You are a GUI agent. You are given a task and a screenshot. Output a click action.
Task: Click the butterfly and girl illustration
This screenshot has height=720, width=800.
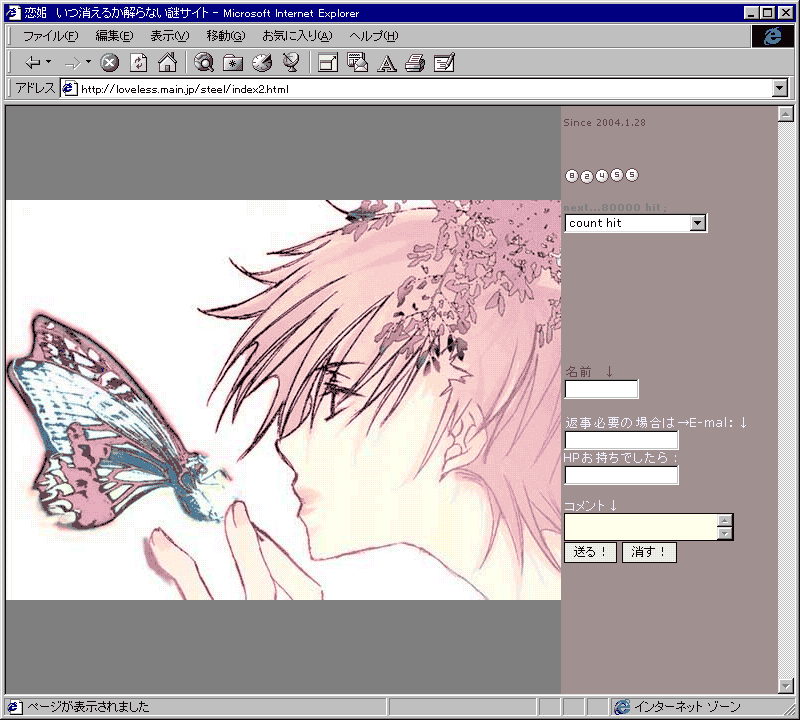tap(283, 400)
